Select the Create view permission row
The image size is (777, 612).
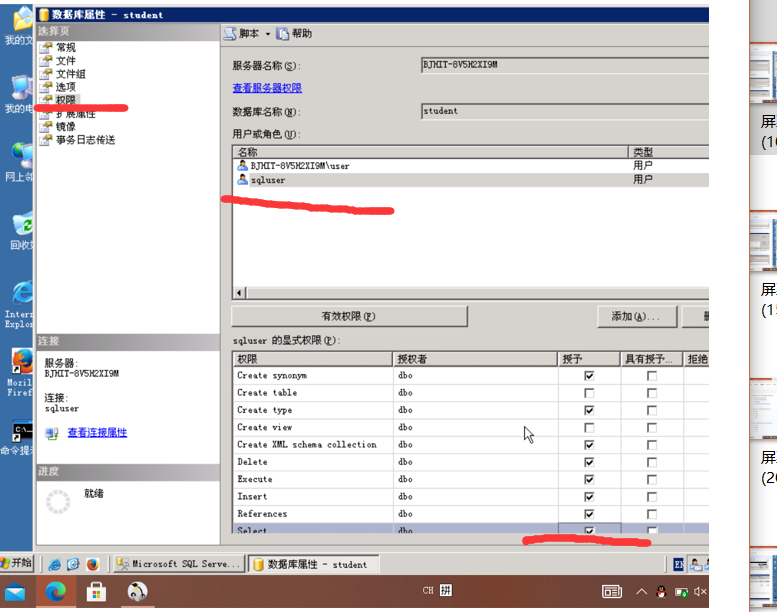tap(471, 428)
